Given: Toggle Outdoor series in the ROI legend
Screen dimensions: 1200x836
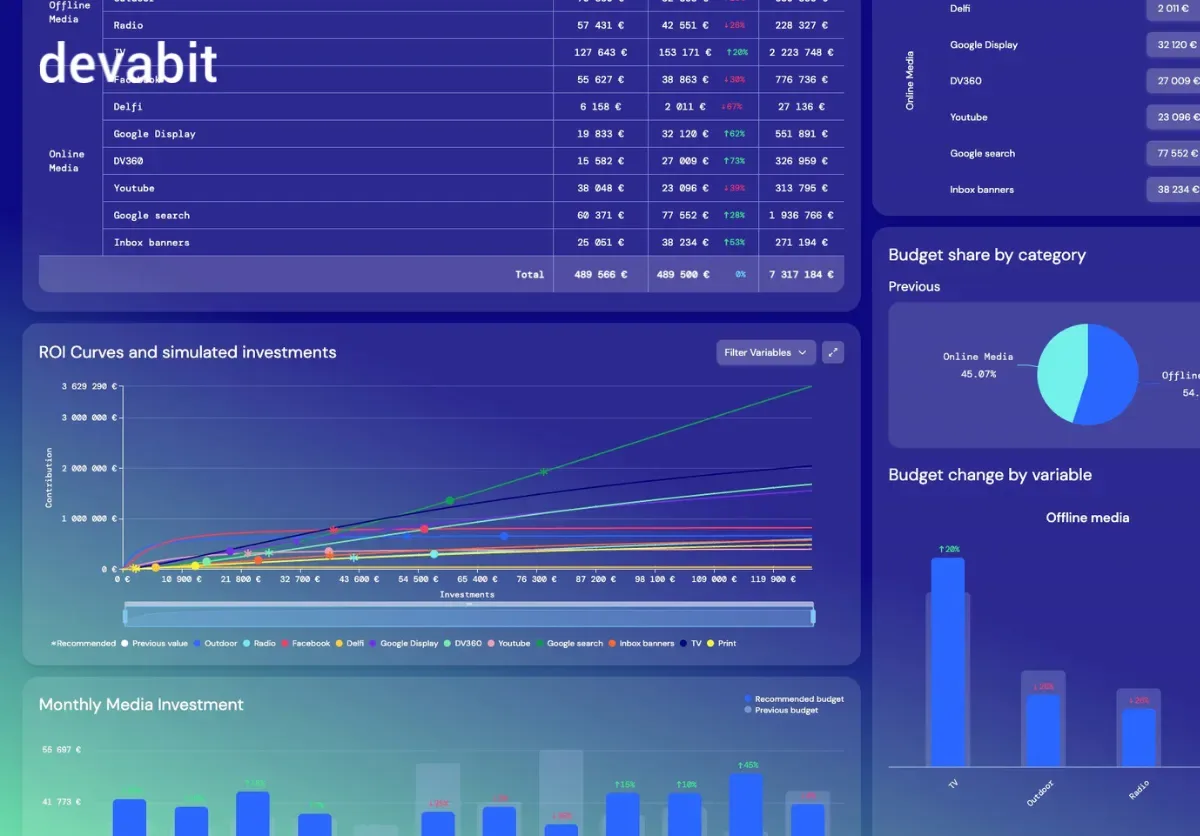Looking at the screenshot, I should pos(216,643).
